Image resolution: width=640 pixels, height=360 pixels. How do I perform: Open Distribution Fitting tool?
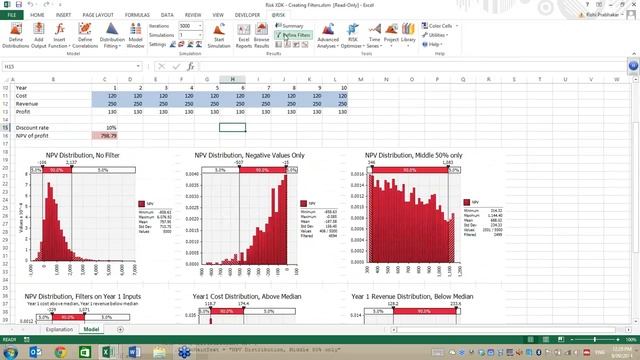click(112, 36)
